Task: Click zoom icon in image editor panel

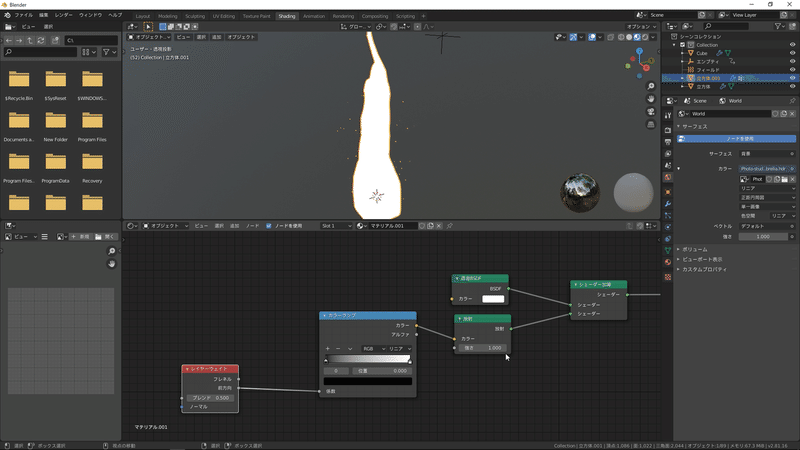Action: point(112,251)
